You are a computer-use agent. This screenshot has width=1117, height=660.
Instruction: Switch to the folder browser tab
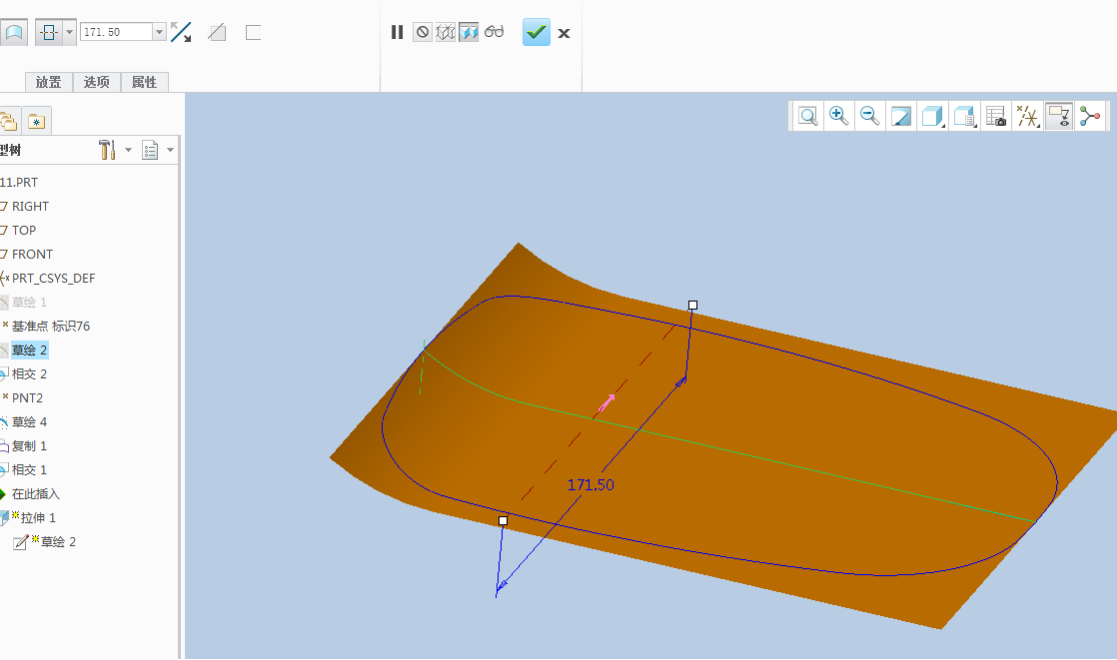click(9, 122)
